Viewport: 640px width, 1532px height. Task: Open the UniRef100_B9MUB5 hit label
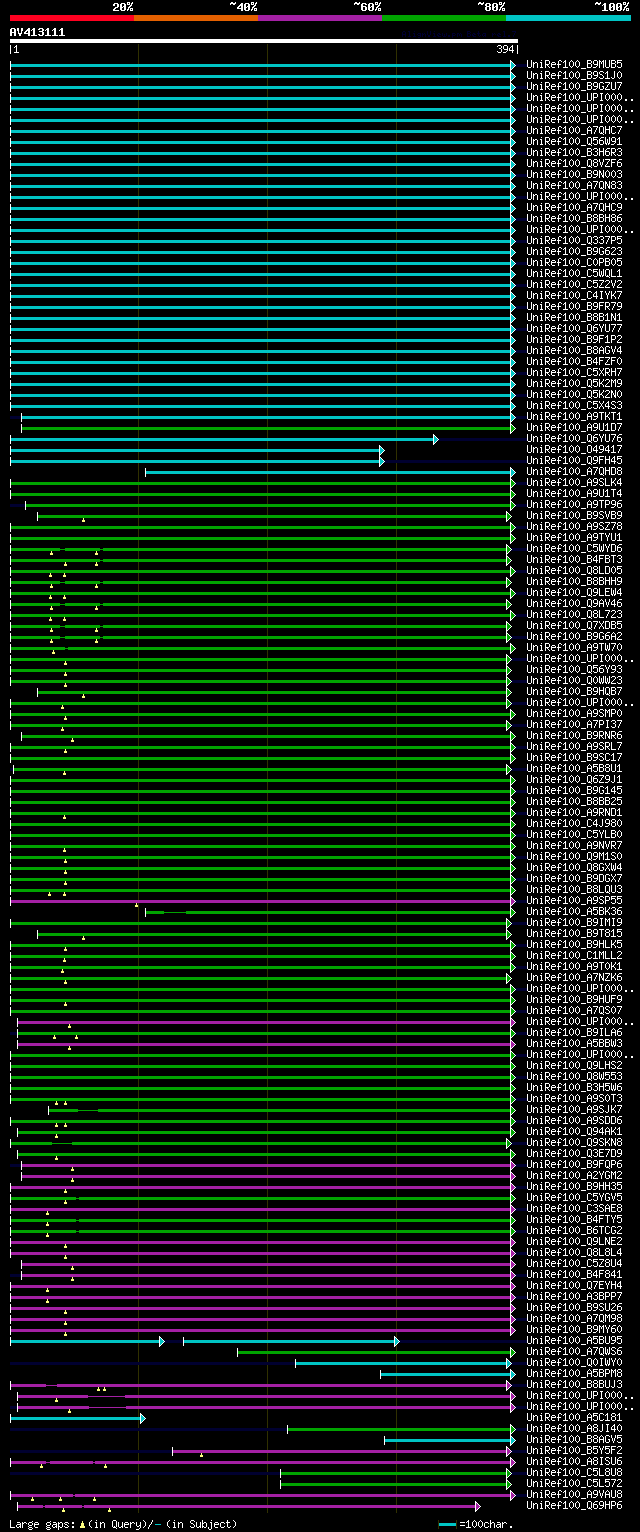pos(574,64)
